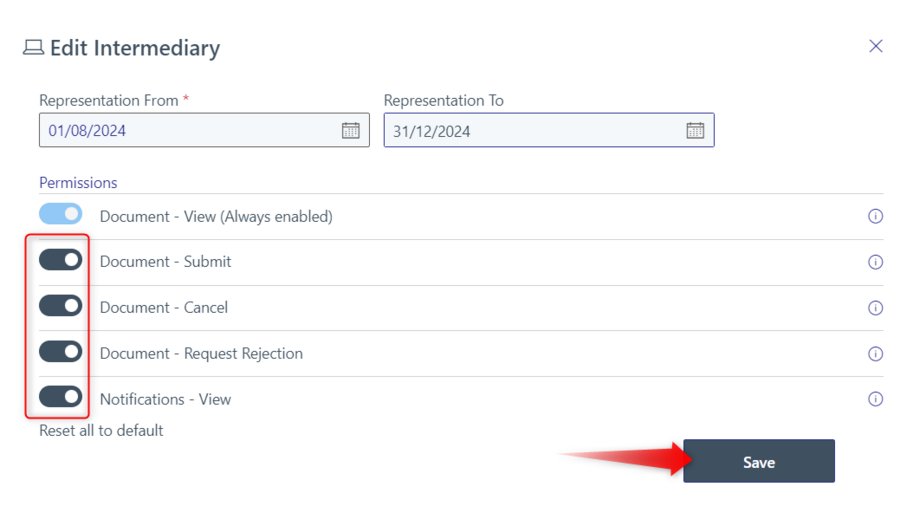
Task: Toggle the Document - Cancel permission switch
Action: 61,306
